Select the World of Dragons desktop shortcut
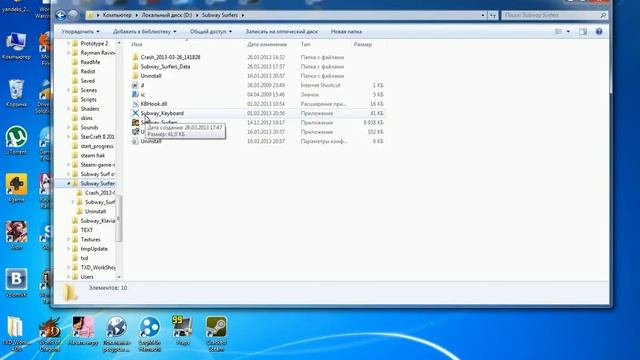 pyautogui.click(x=49, y=333)
